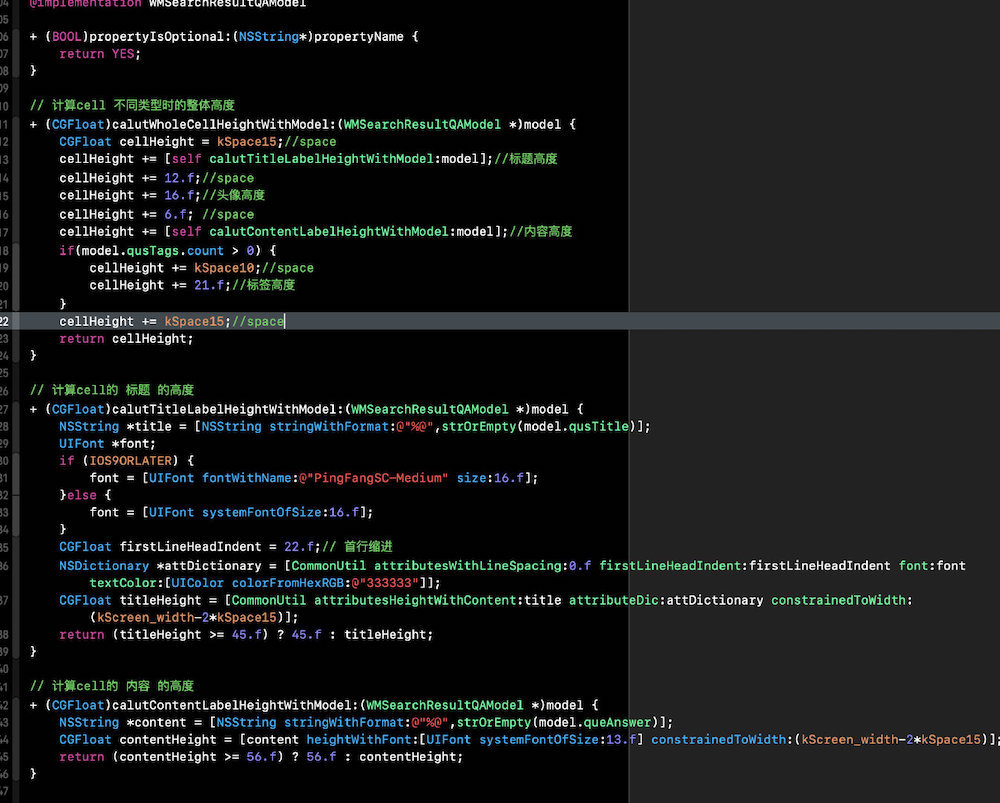Click the qusTitle property
Image resolution: width=1000 pixels, height=803 pixels.
(599, 427)
